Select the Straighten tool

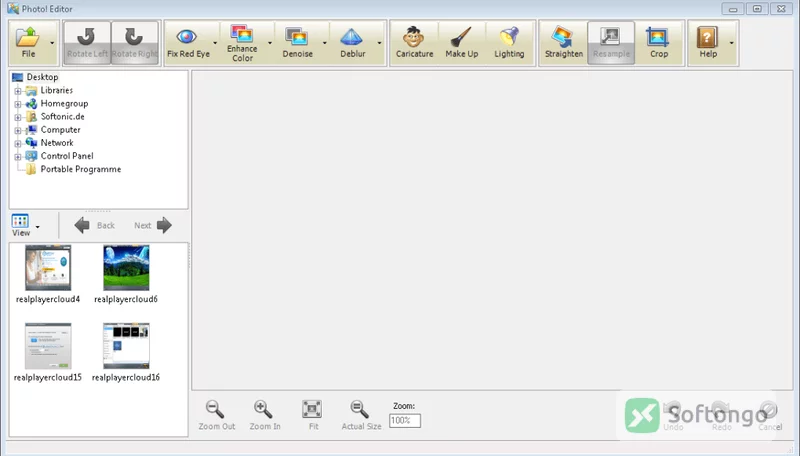(x=564, y=43)
